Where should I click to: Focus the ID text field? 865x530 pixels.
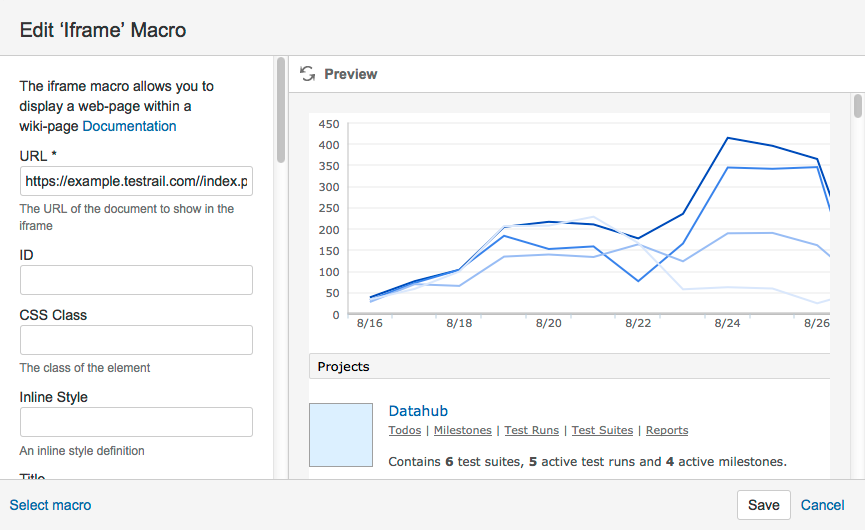136,280
